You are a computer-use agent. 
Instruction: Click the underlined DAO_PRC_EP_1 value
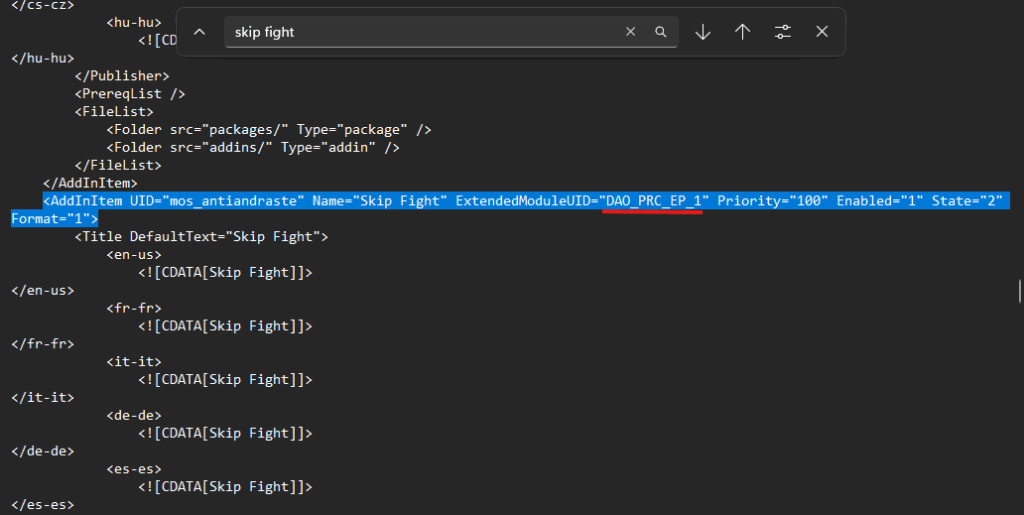pyautogui.click(x=654, y=201)
